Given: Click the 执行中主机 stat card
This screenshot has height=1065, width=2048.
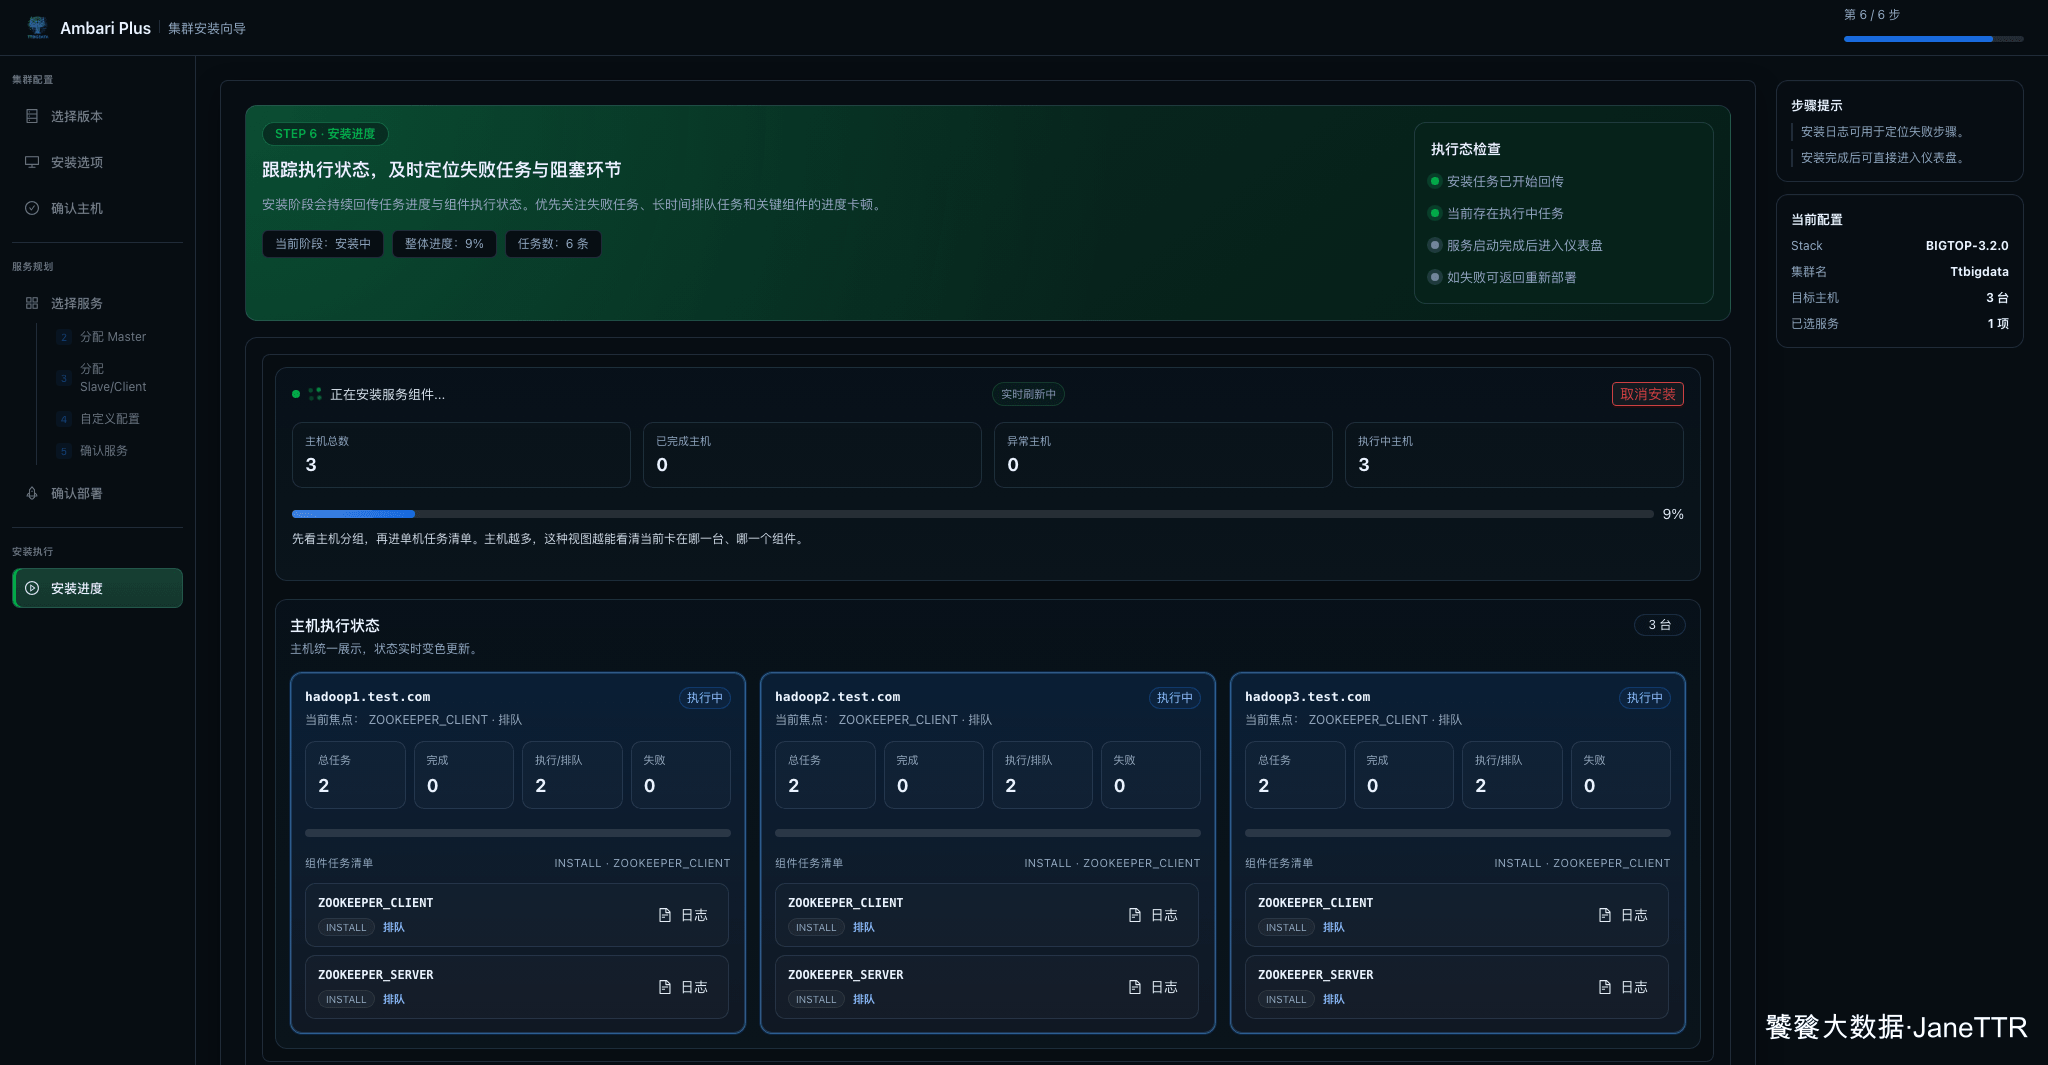Looking at the screenshot, I should pyautogui.click(x=1514, y=455).
